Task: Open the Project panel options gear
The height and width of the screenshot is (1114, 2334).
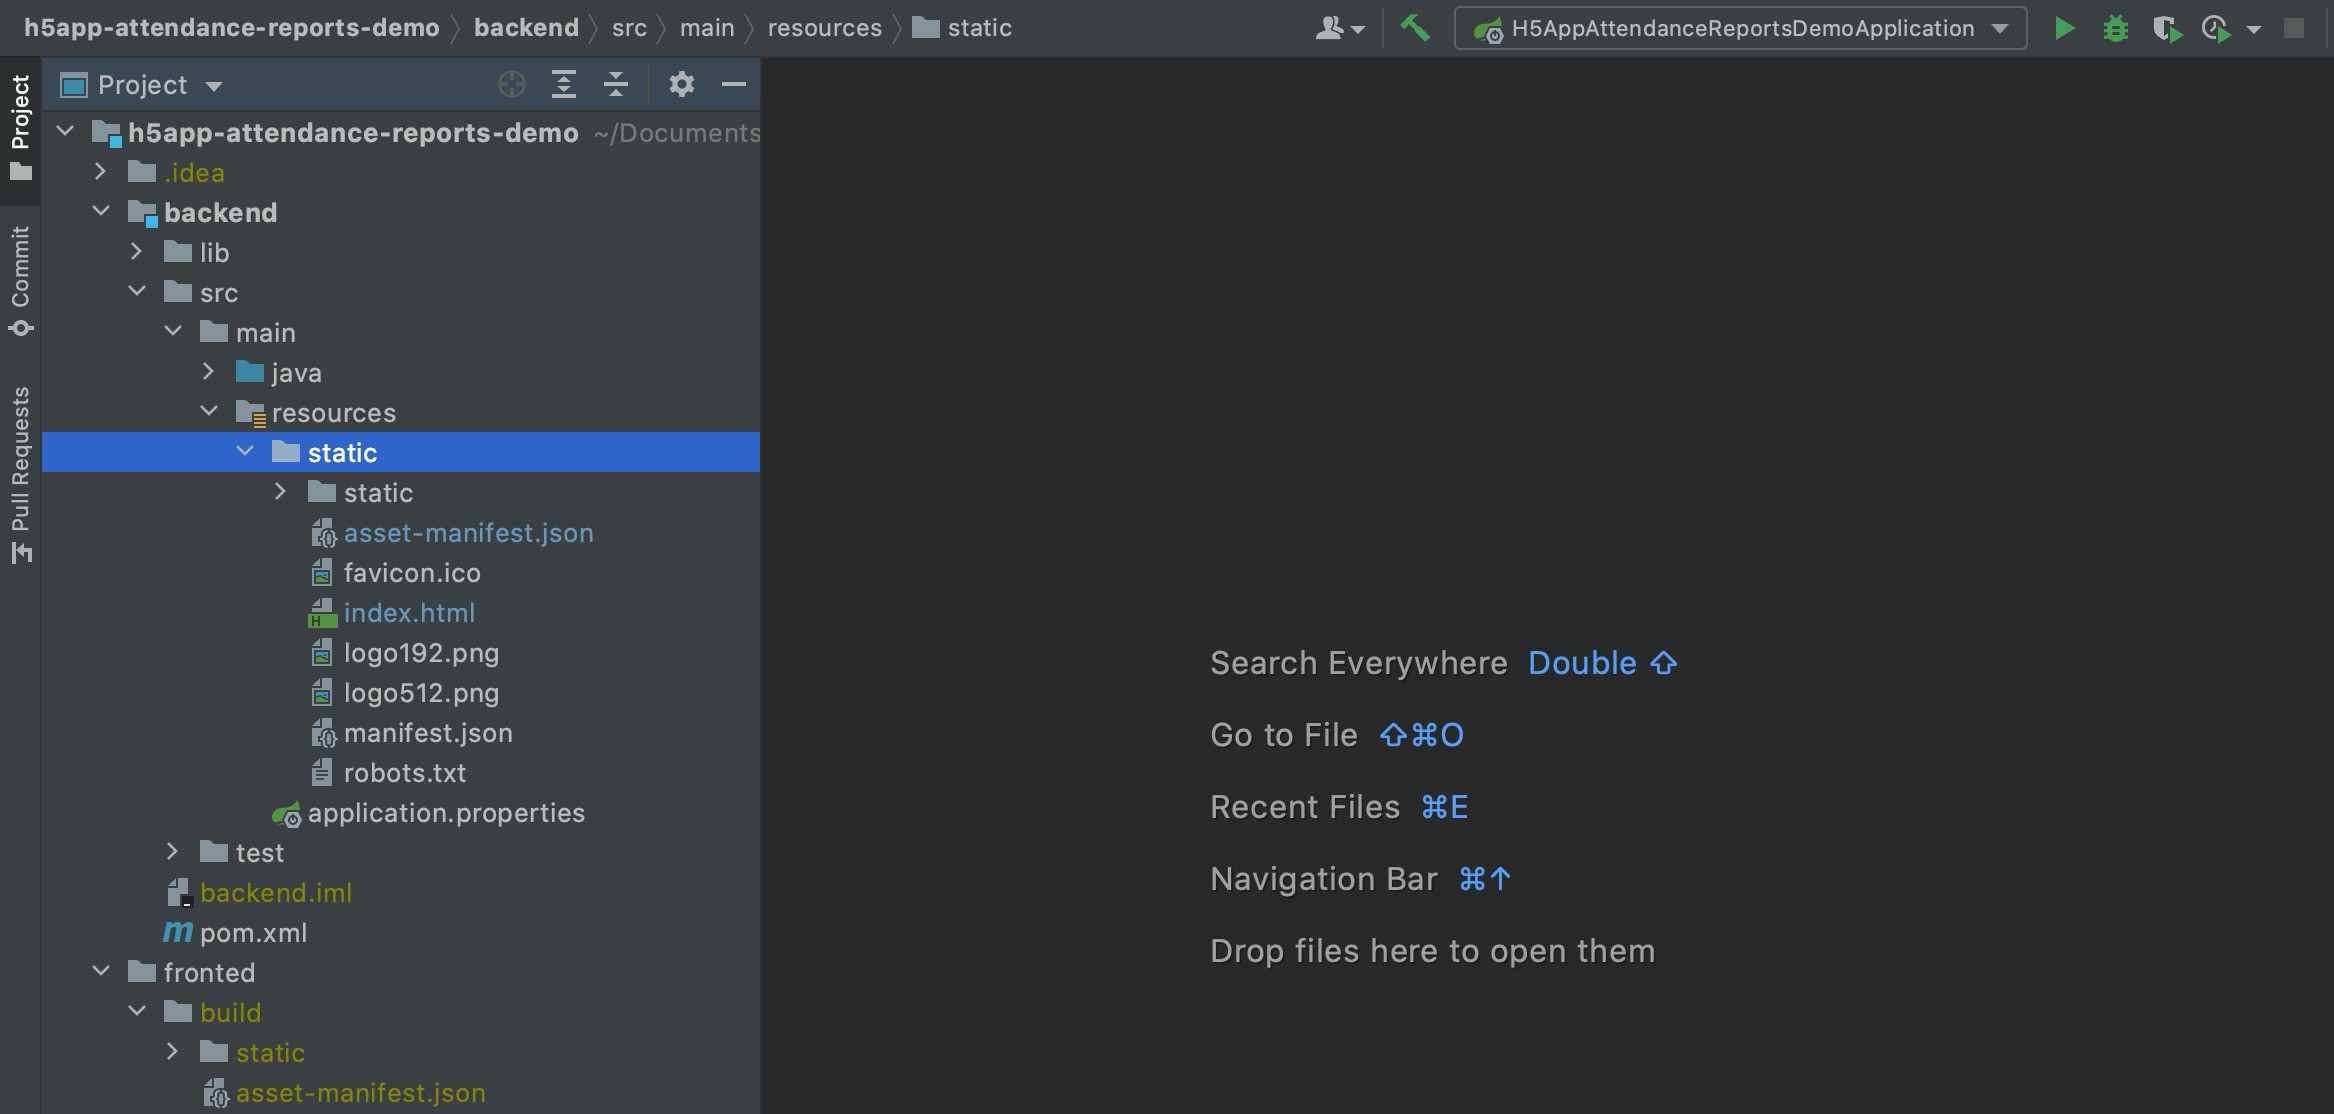Action: click(x=681, y=84)
